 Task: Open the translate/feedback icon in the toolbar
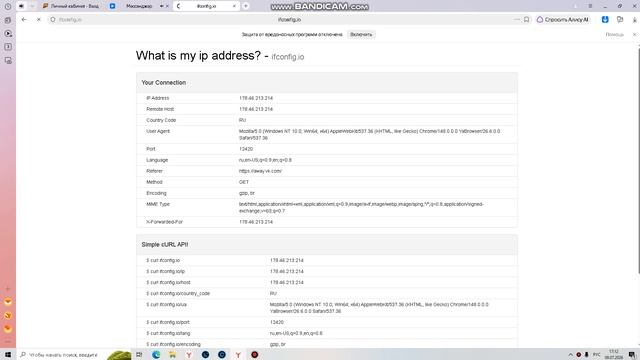(620, 20)
